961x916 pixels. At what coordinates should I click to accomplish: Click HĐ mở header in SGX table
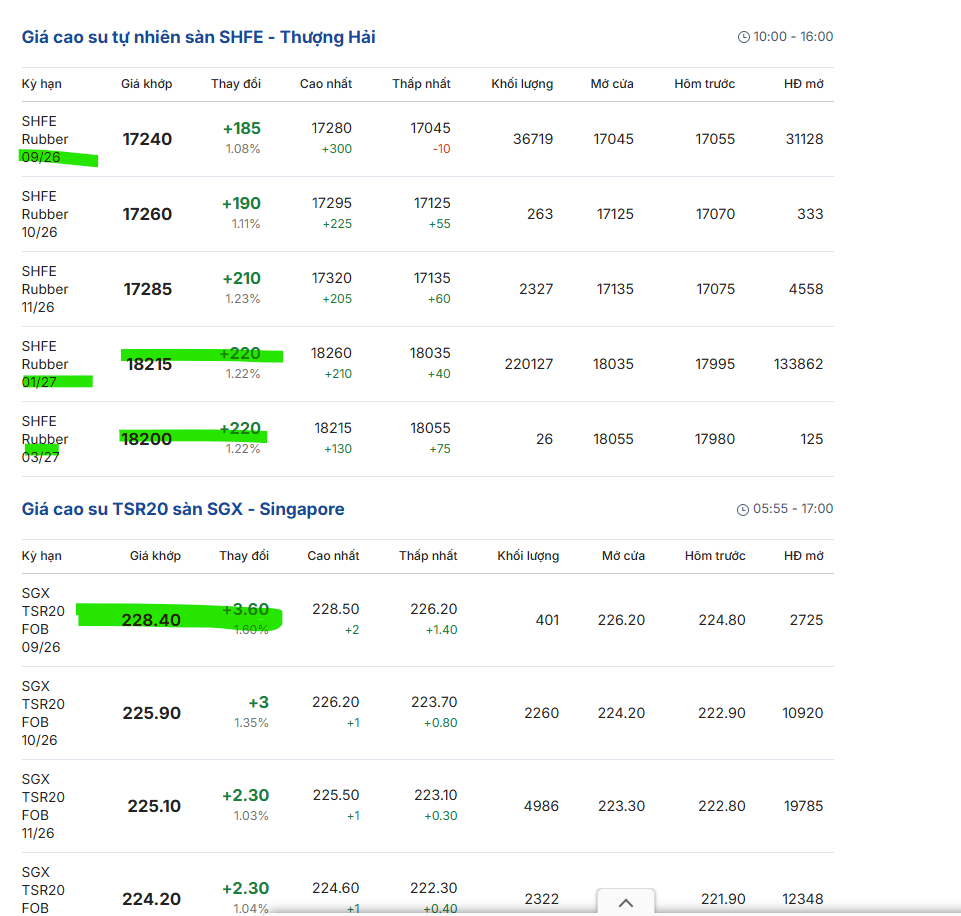point(804,556)
